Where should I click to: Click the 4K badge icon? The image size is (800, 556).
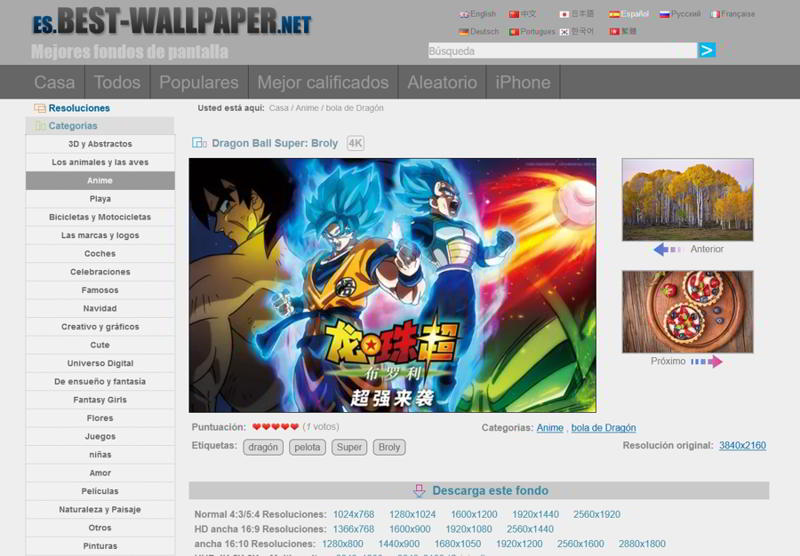tap(355, 143)
